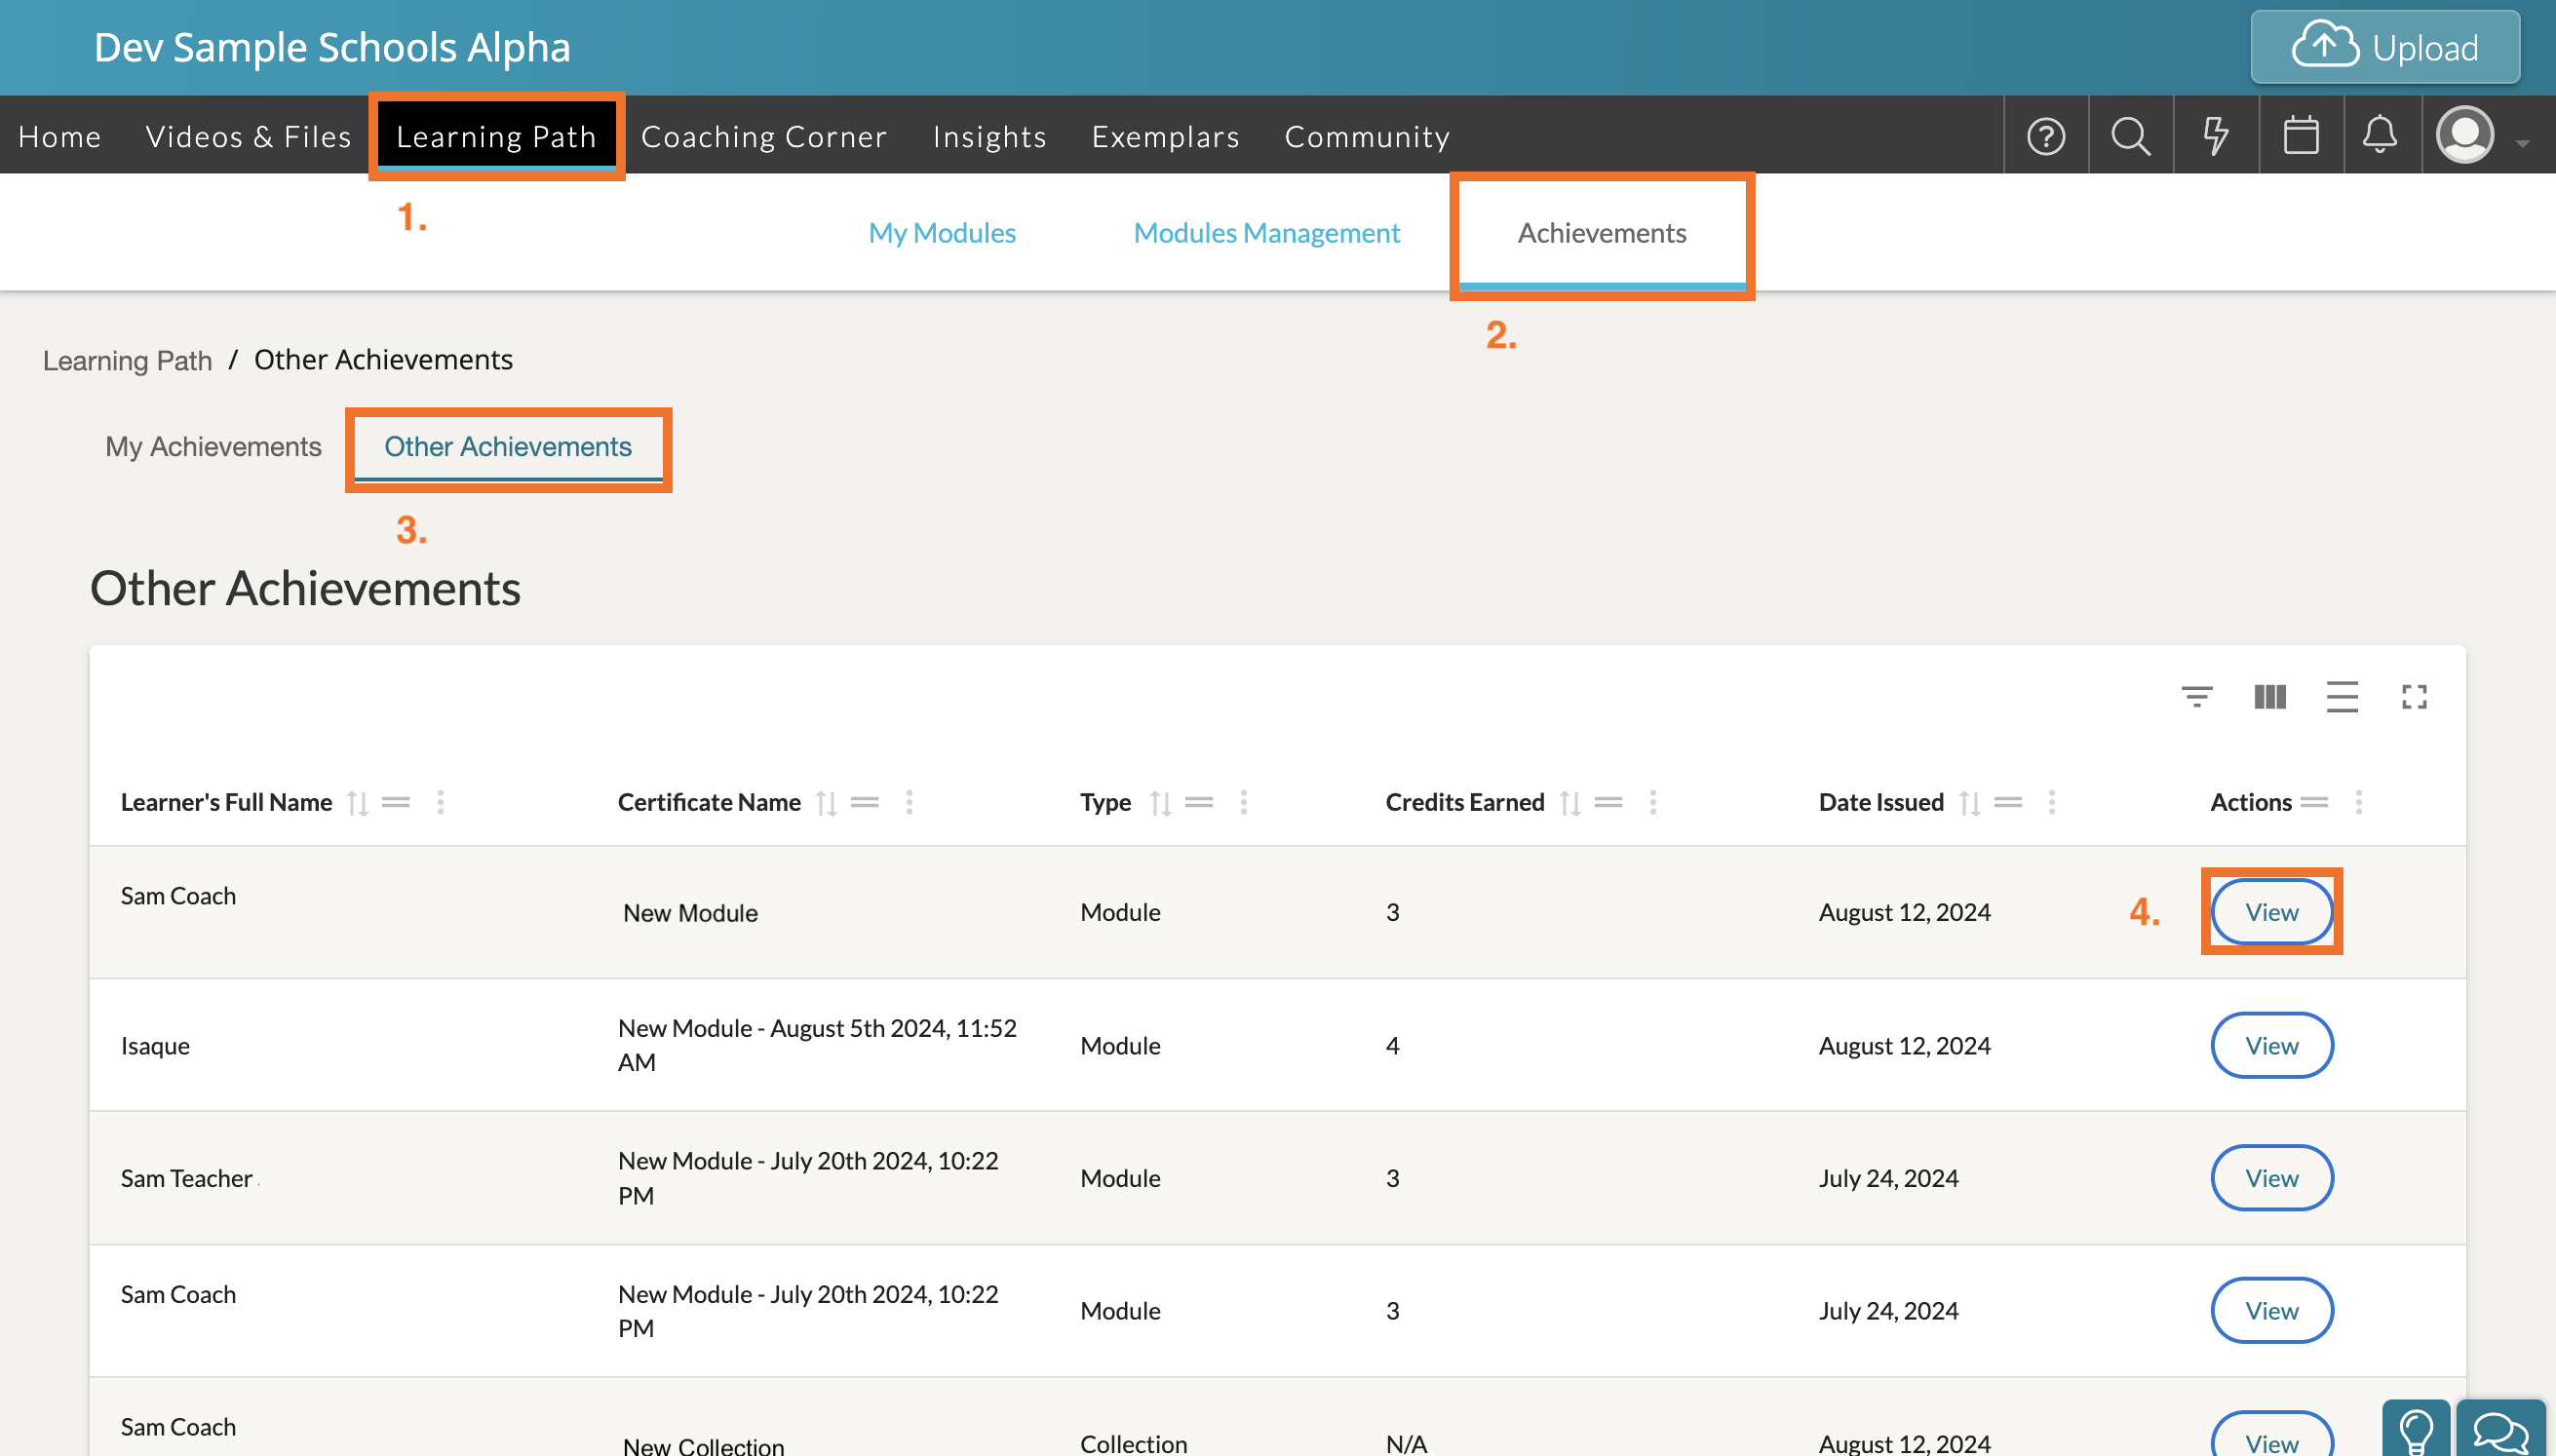Click View button for Isaque's certificate
The width and height of the screenshot is (2556, 1456).
[x=2271, y=1046]
